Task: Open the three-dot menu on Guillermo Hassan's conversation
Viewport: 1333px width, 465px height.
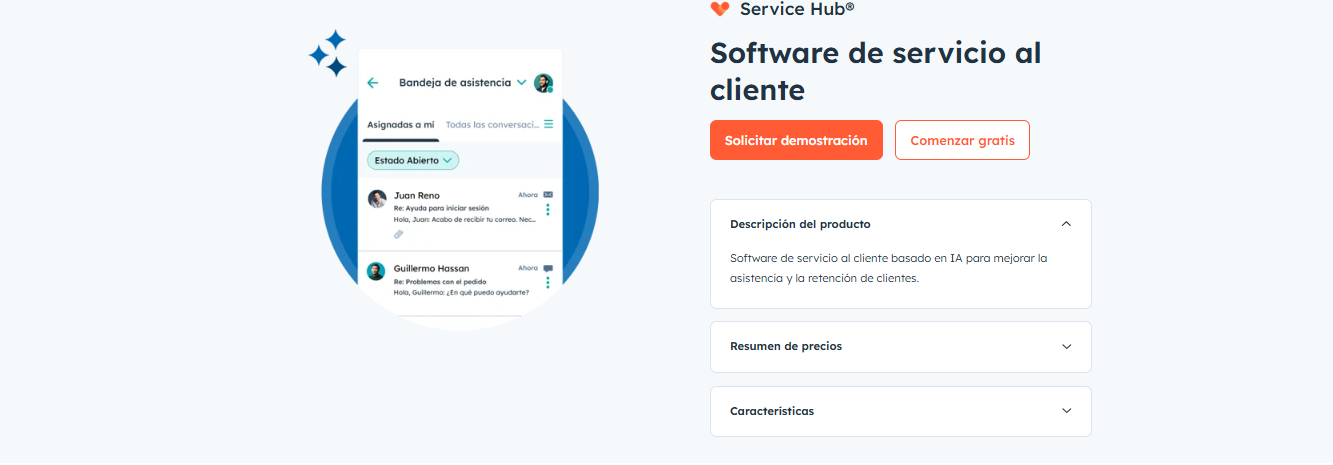Action: (x=548, y=283)
